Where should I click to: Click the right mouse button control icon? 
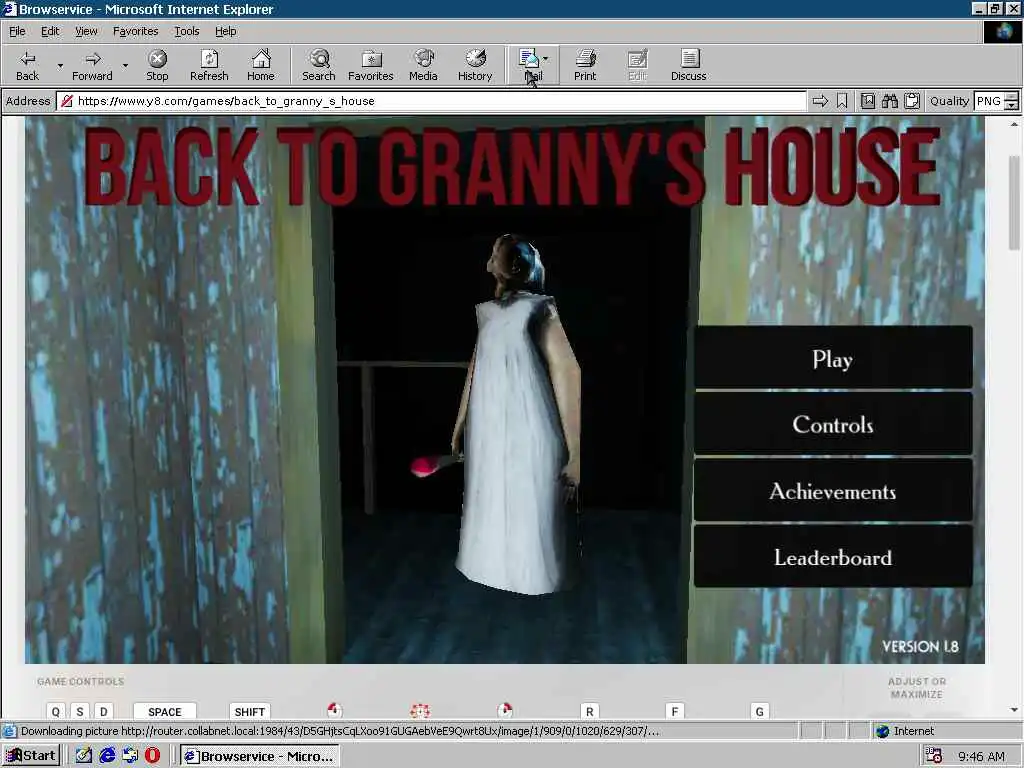tap(504, 710)
